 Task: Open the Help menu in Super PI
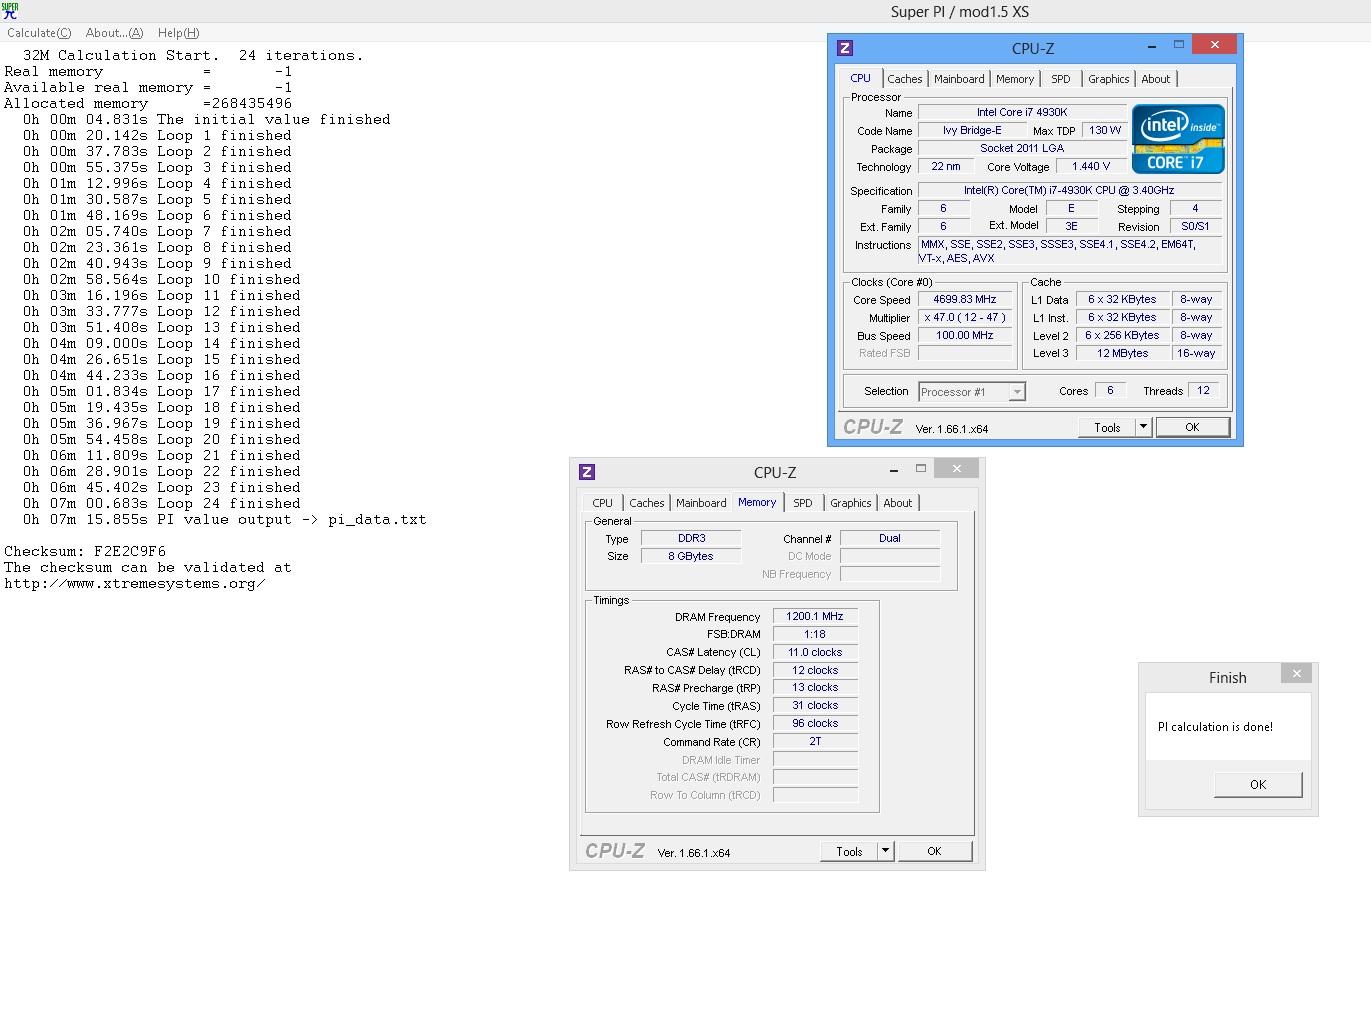179,33
